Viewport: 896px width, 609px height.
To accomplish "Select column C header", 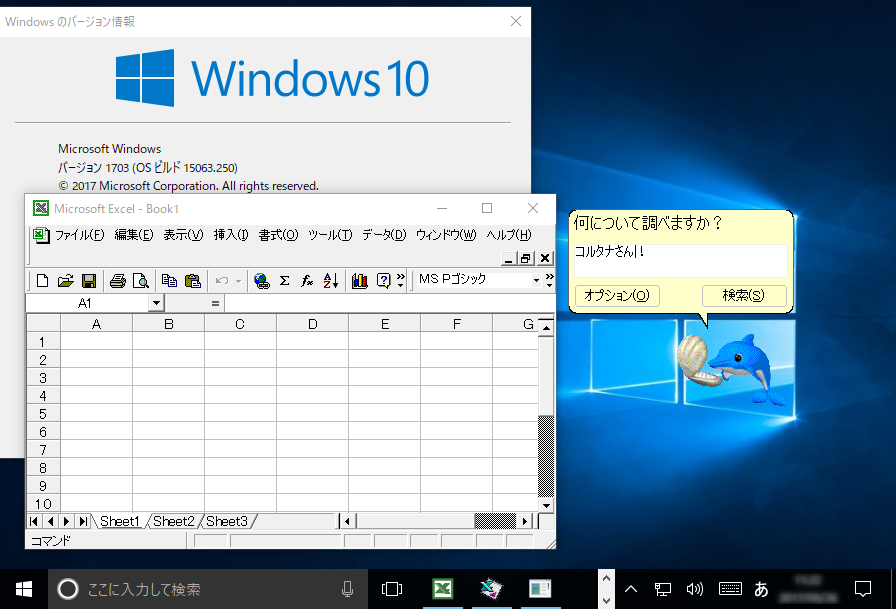I will tap(240, 324).
